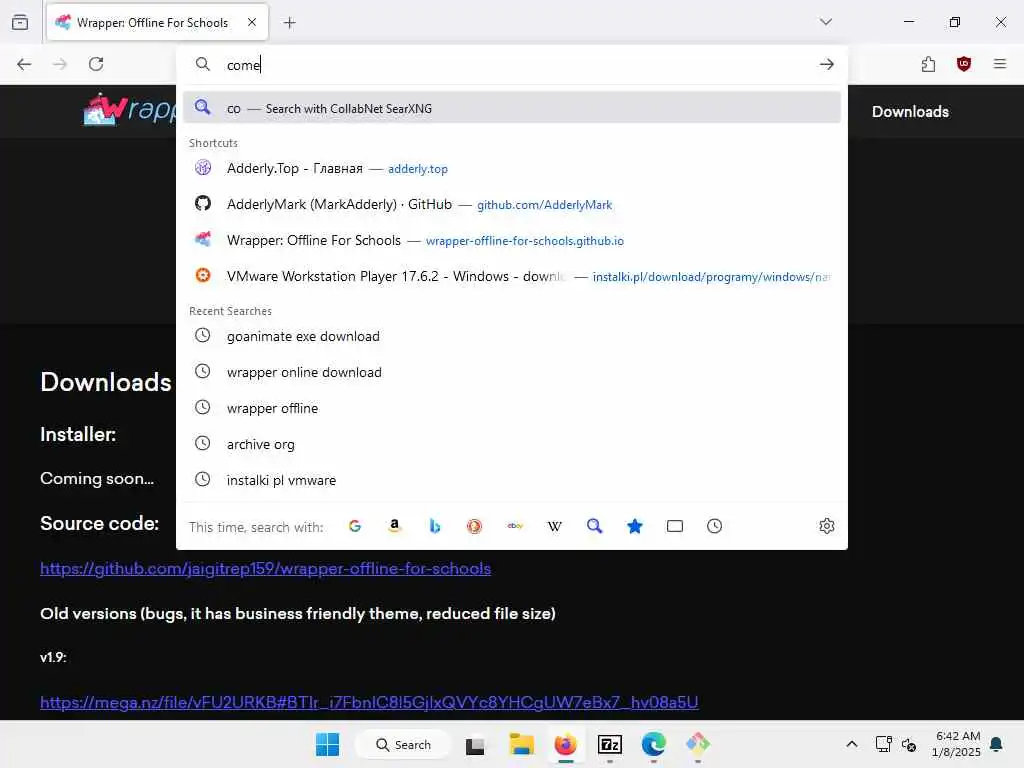Click the Firefox taskbar icon
Screen dimensions: 1024x768
point(566,744)
